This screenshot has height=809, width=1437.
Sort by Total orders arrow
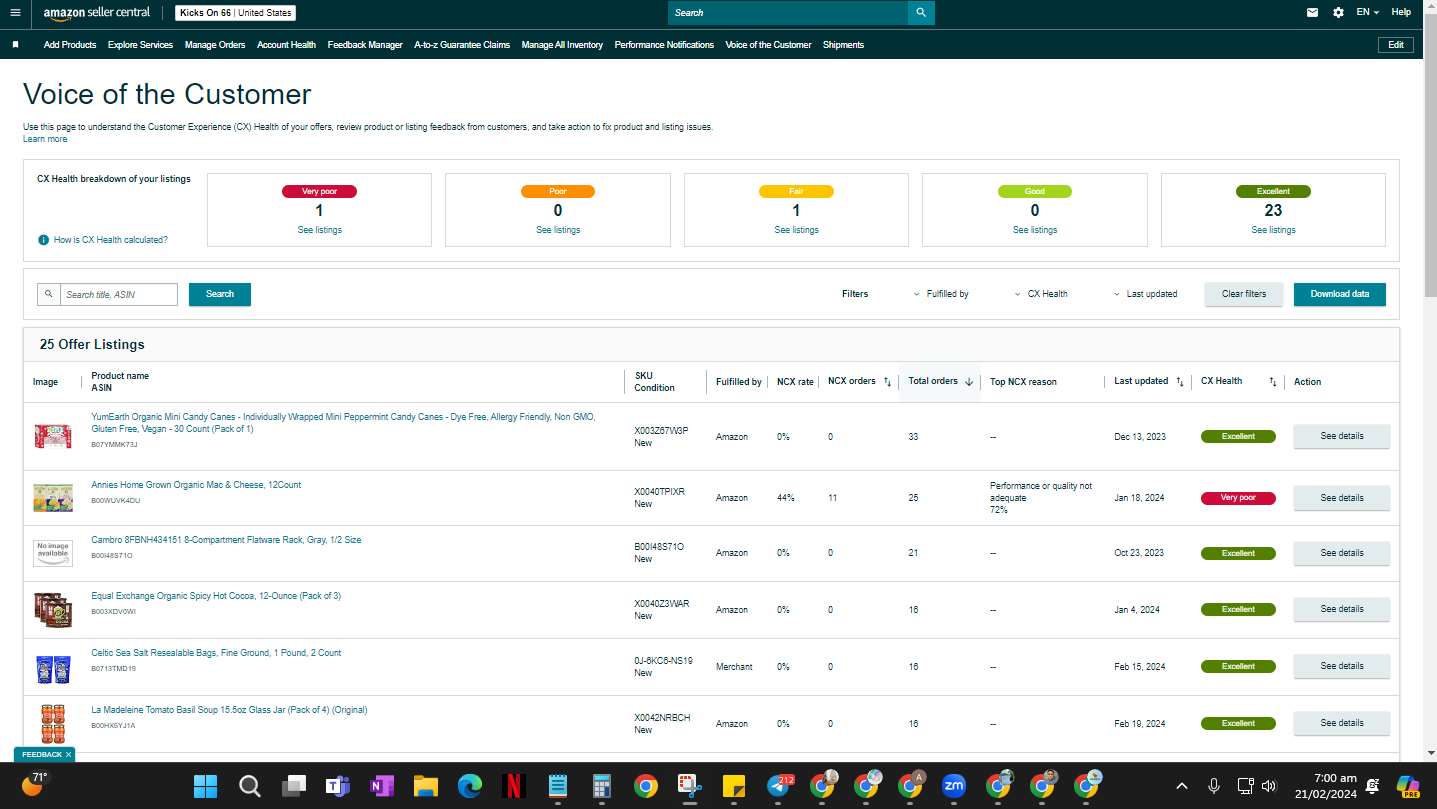pos(969,381)
